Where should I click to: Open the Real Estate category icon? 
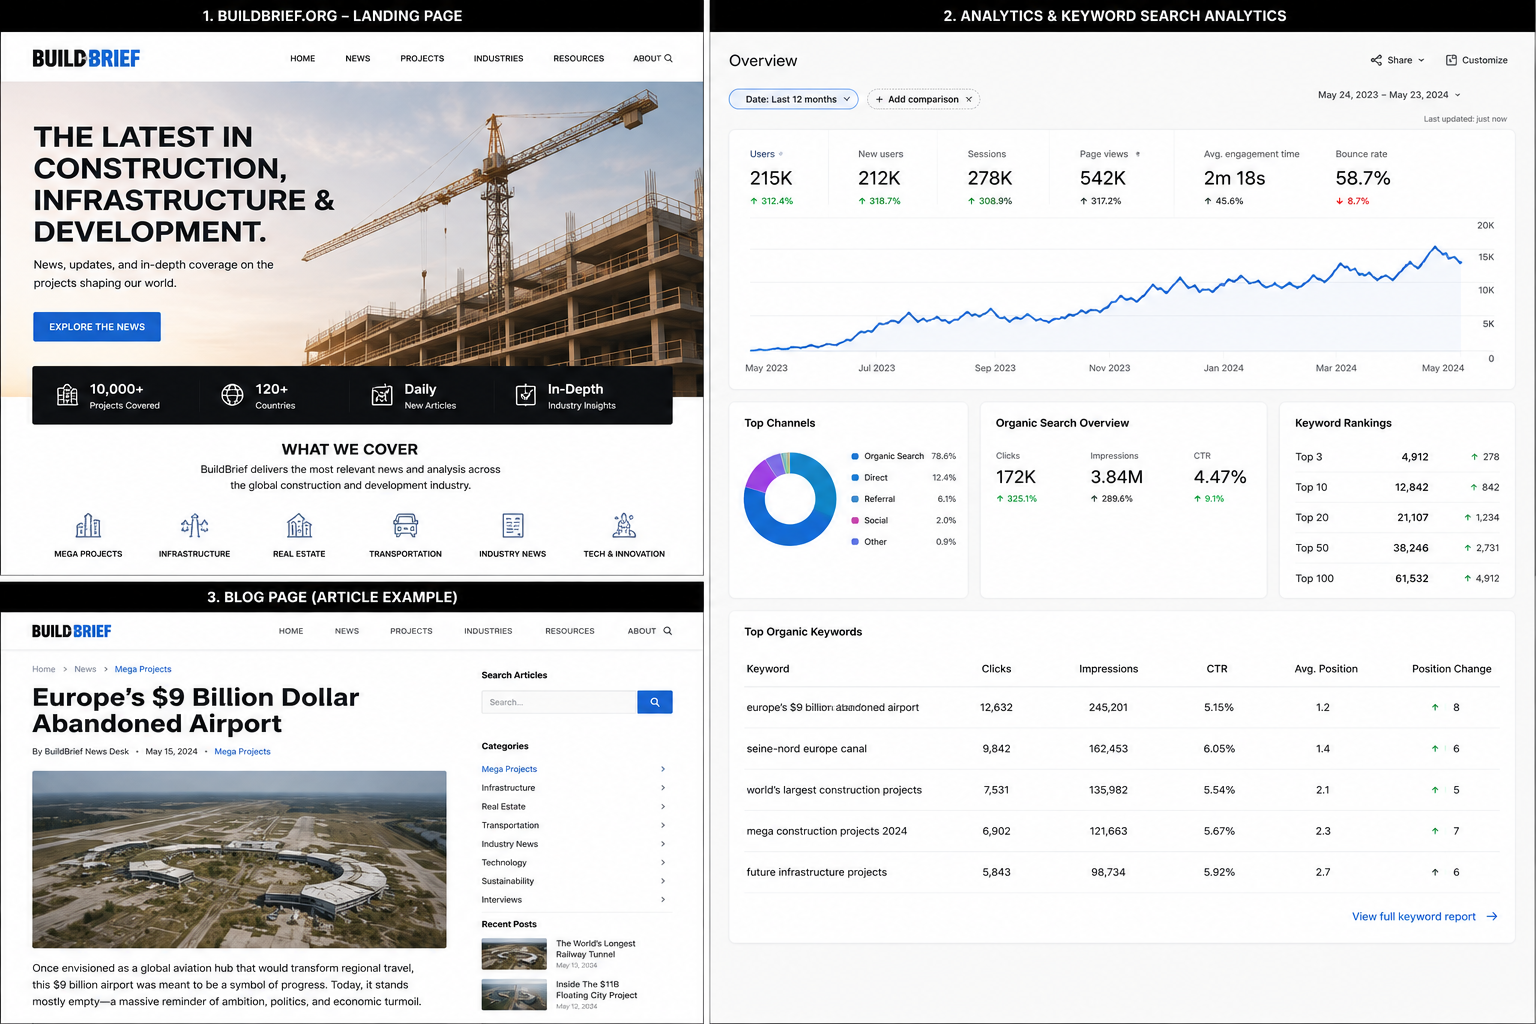pyautogui.click(x=299, y=525)
